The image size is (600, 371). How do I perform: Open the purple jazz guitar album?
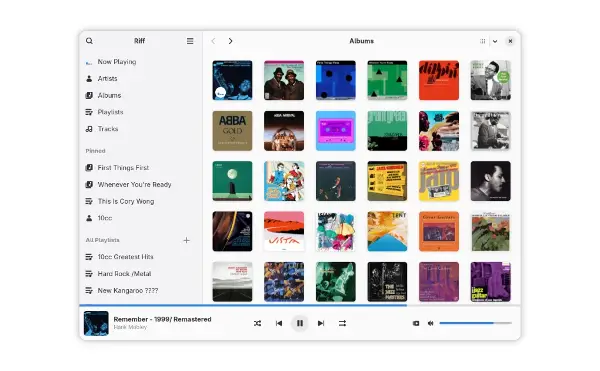pyautogui.click(x=491, y=282)
